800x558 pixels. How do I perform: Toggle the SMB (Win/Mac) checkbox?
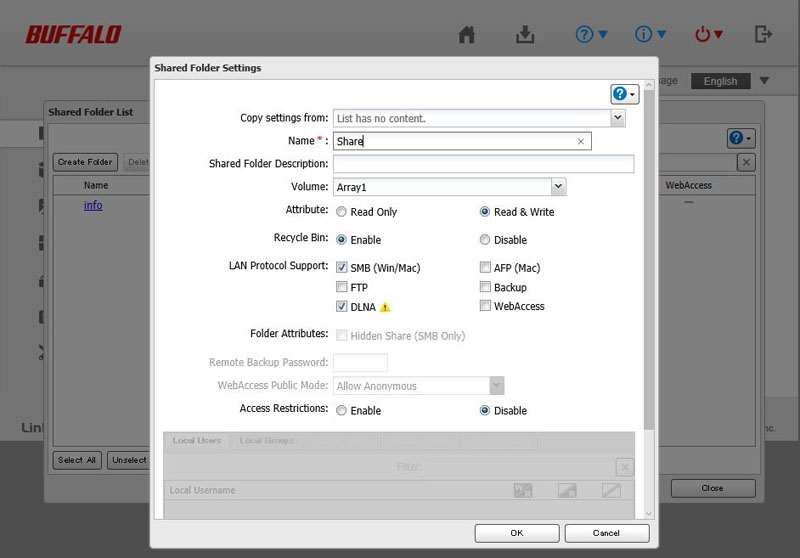click(x=341, y=267)
